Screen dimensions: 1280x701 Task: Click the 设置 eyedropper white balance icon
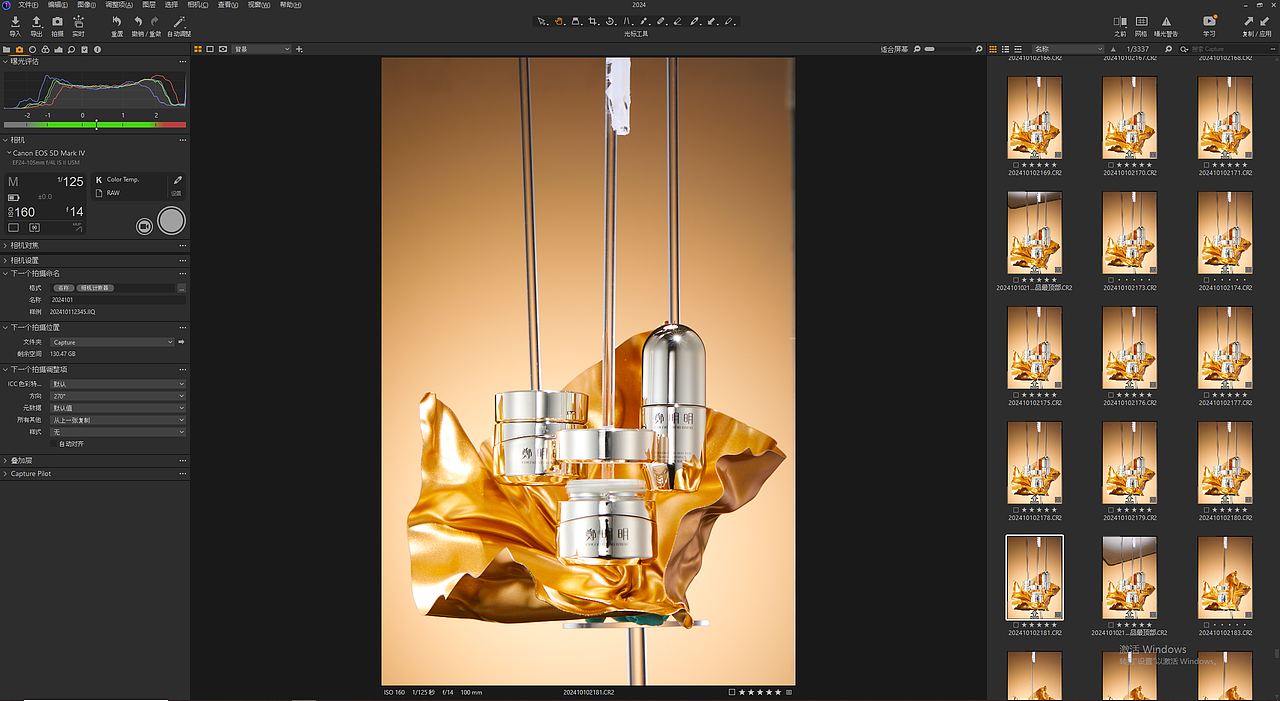click(177, 181)
